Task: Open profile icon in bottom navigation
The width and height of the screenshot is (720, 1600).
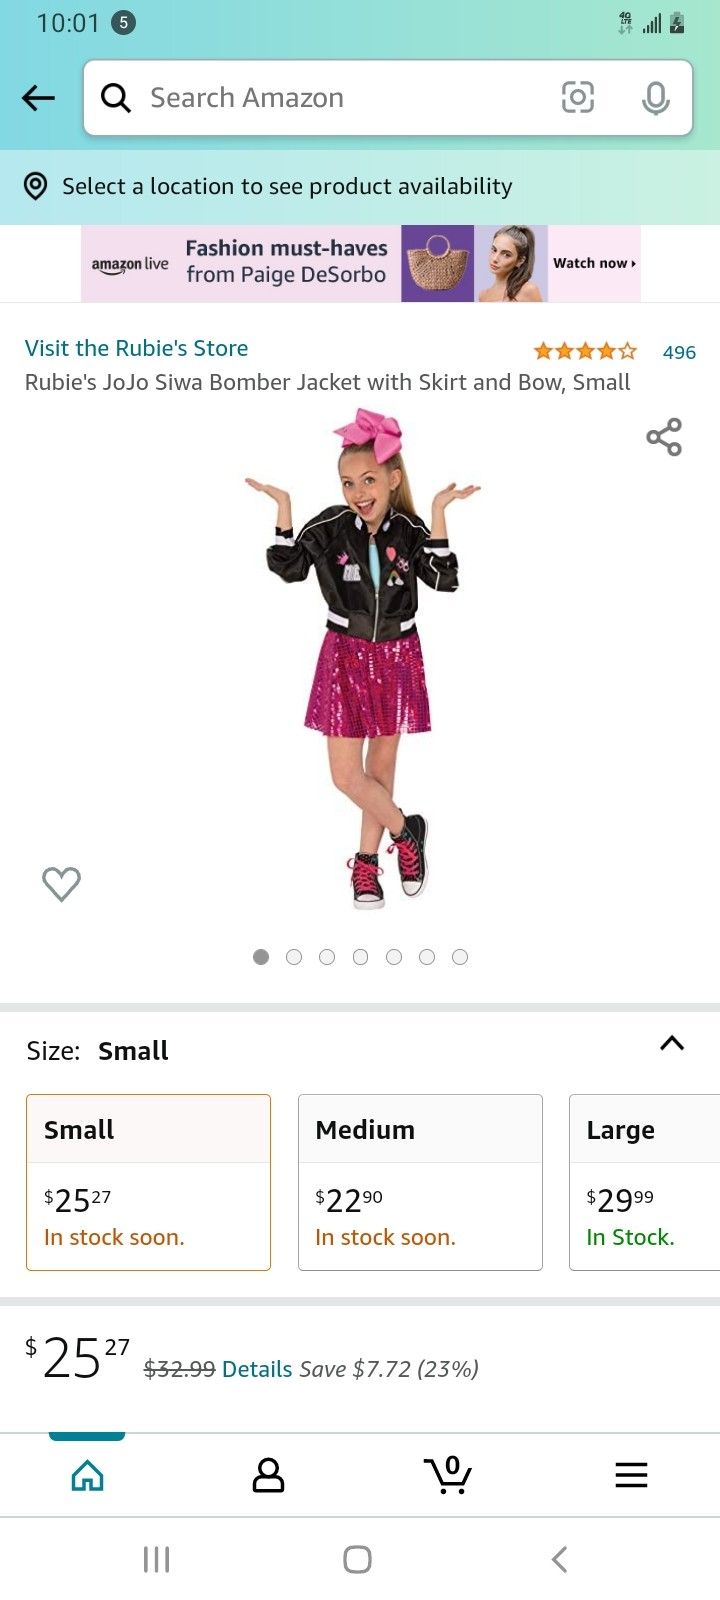Action: coord(268,1475)
